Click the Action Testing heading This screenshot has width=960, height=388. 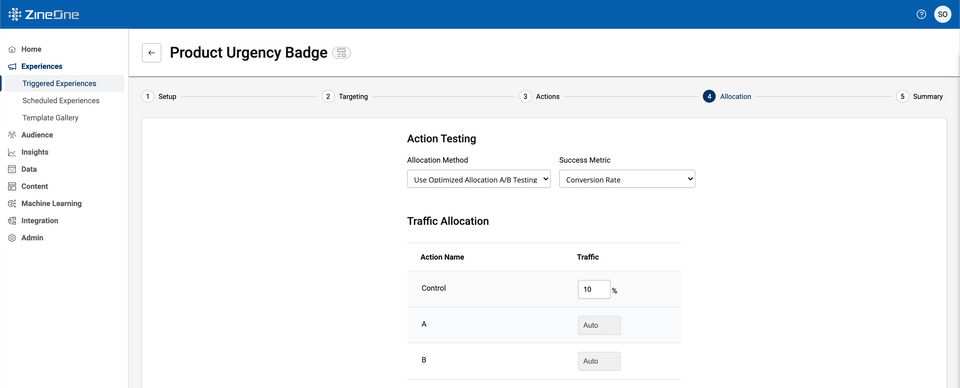click(x=441, y=139)
